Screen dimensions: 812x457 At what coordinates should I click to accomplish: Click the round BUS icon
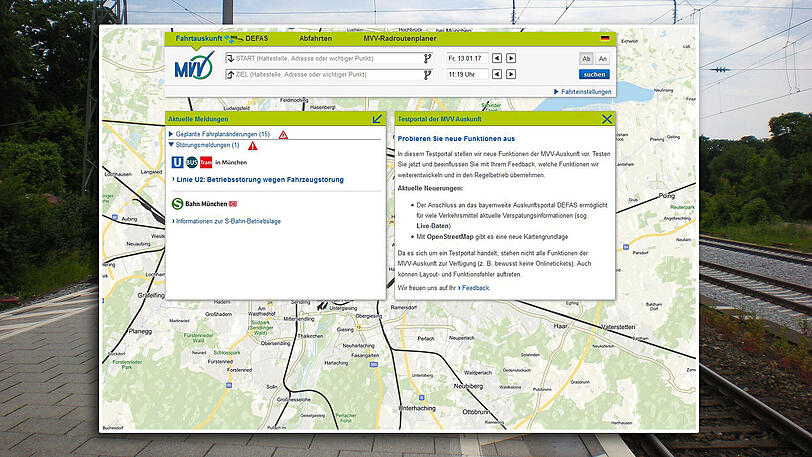click(192, 163)
